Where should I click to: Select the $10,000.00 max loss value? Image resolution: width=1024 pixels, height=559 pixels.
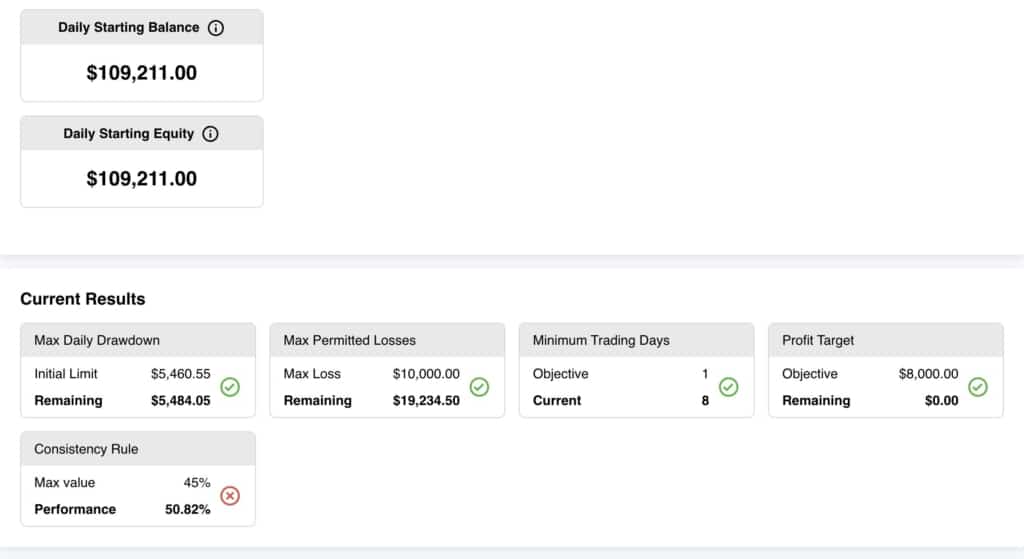click(426, 374)
